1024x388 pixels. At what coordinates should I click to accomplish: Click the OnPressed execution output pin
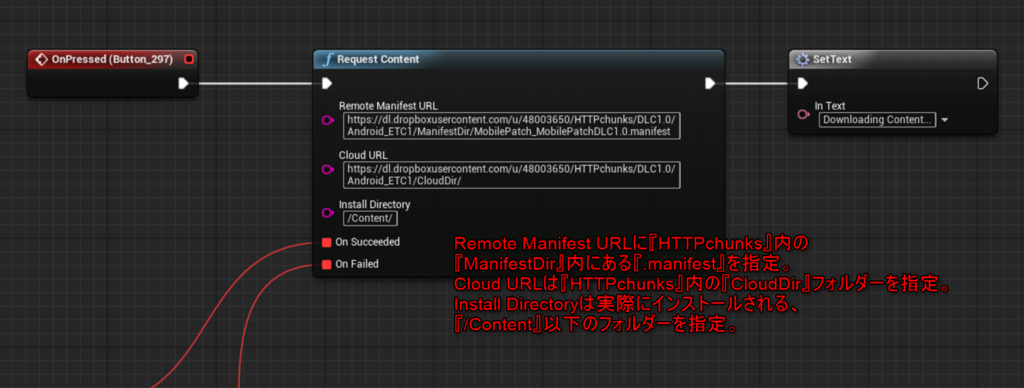tap(184, 83)
